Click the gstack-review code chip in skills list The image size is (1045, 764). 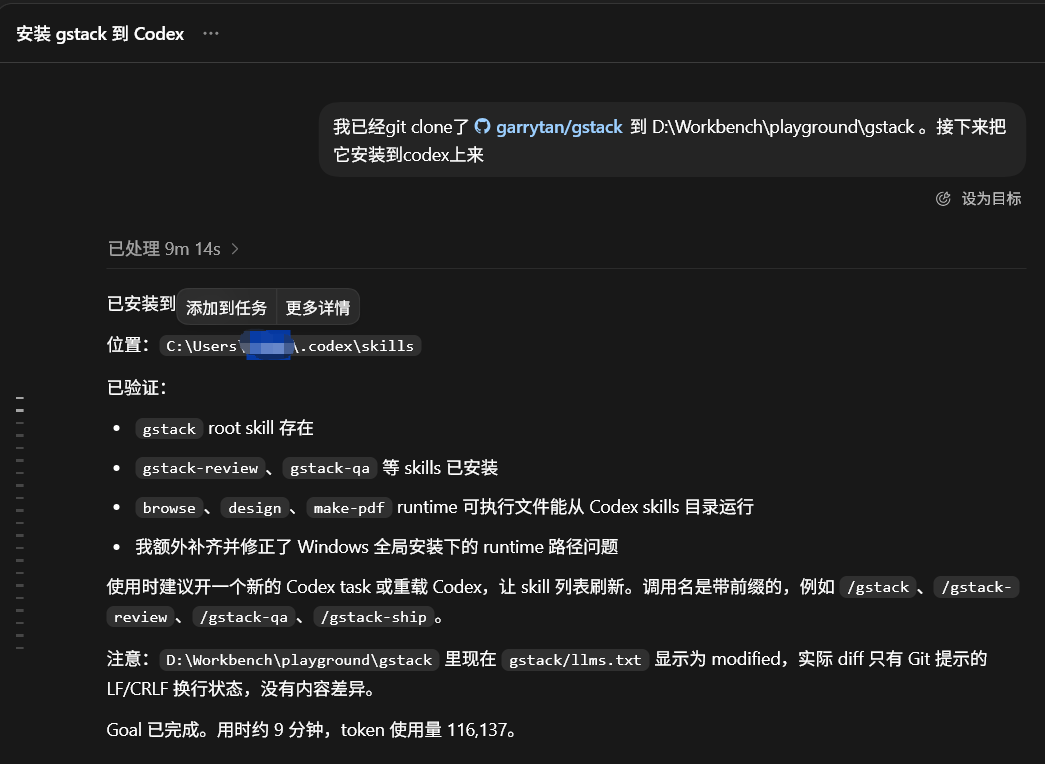point(200,468)
